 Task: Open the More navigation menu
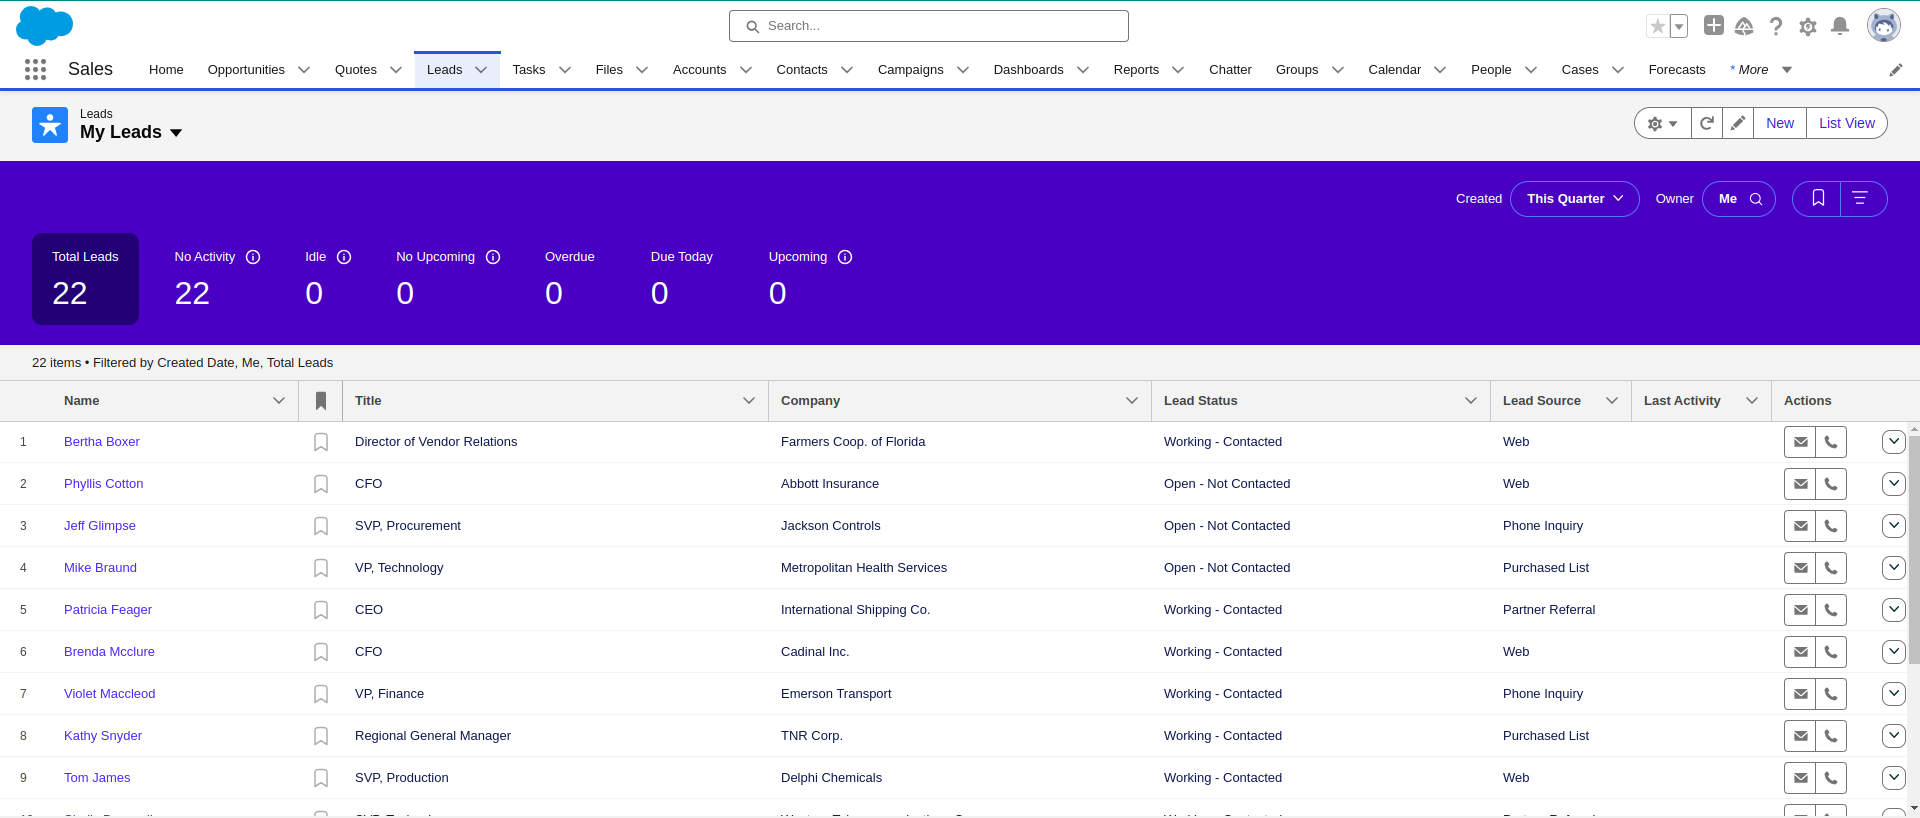click(1761, 70)
